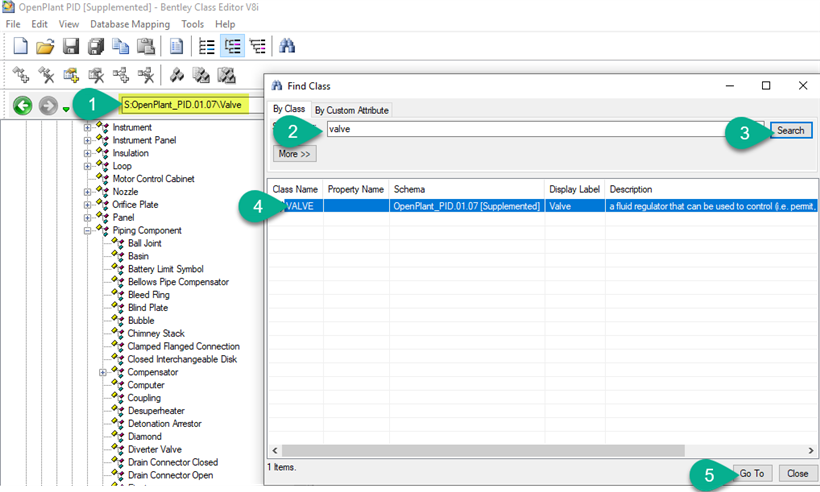Click the Save All stacked disks icon
Viewport: 820px width, 492px height.
(96, 47)
